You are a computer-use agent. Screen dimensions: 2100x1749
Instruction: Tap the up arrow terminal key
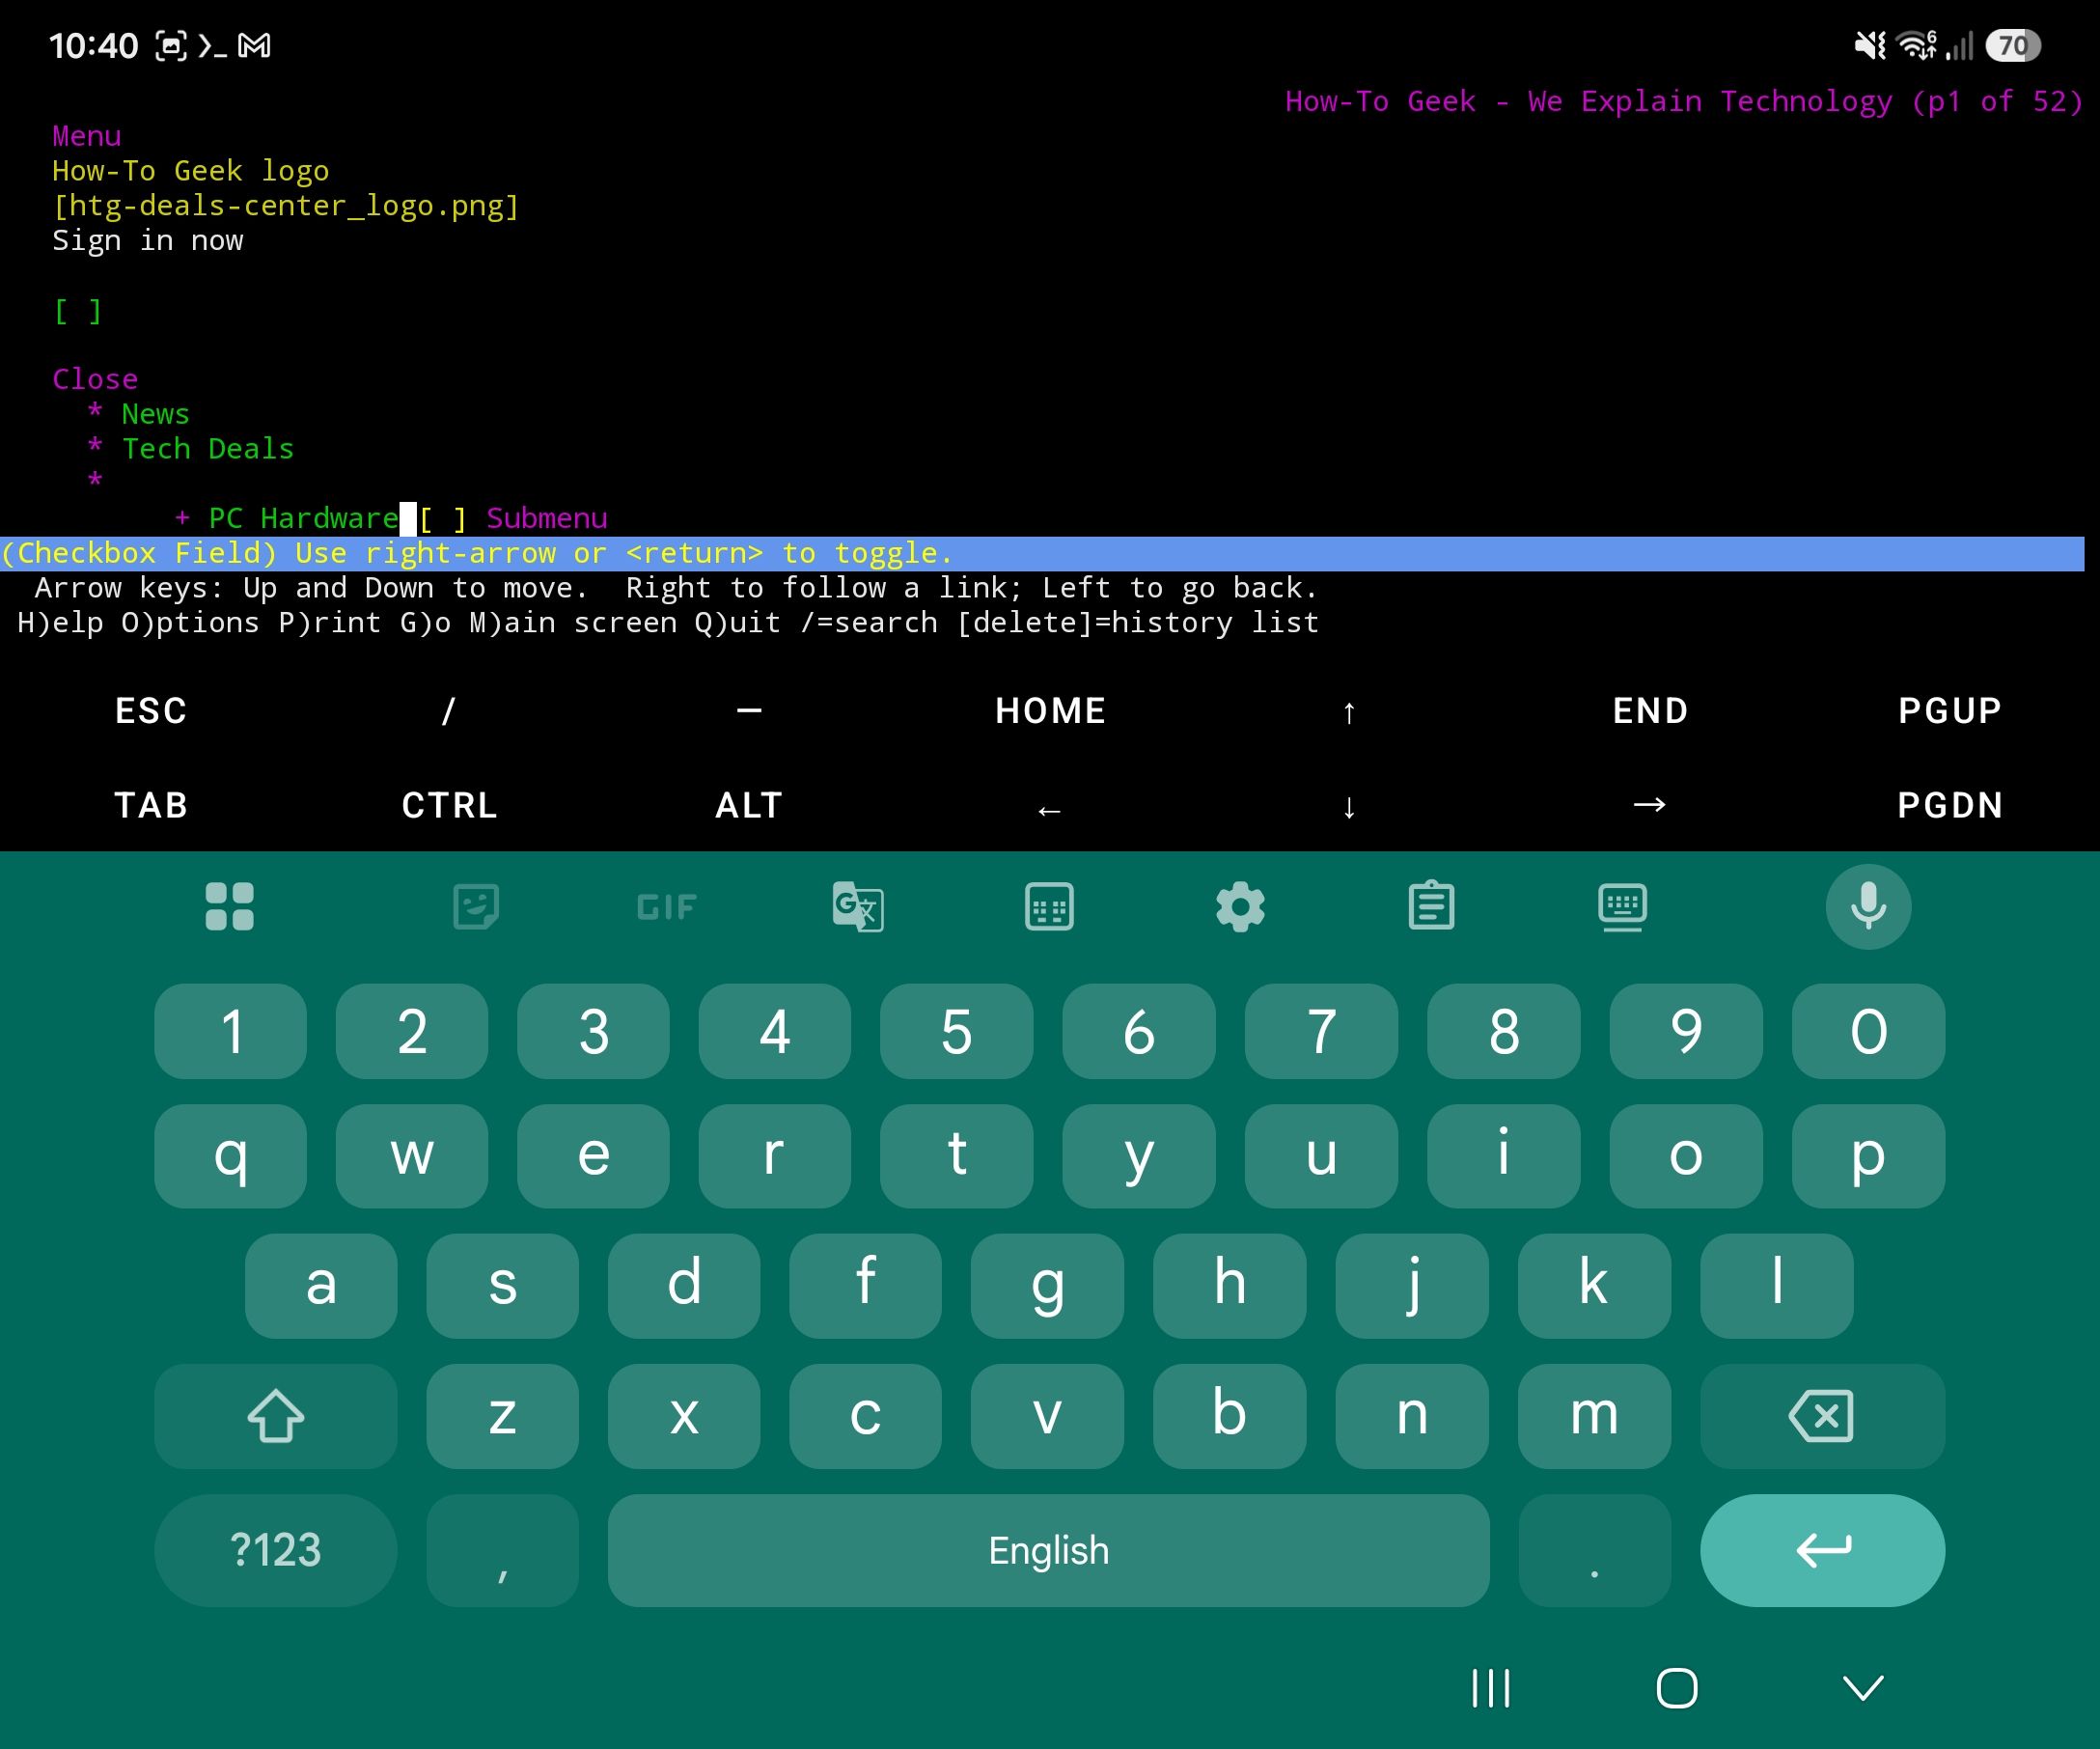click(1349, 712)
